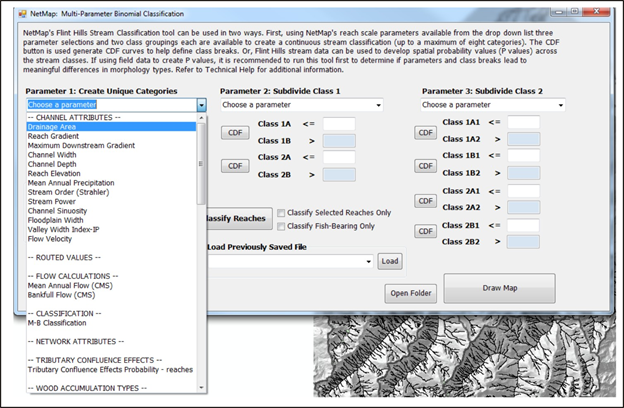Click the Load button
The image size is (624, 408).
390,261
